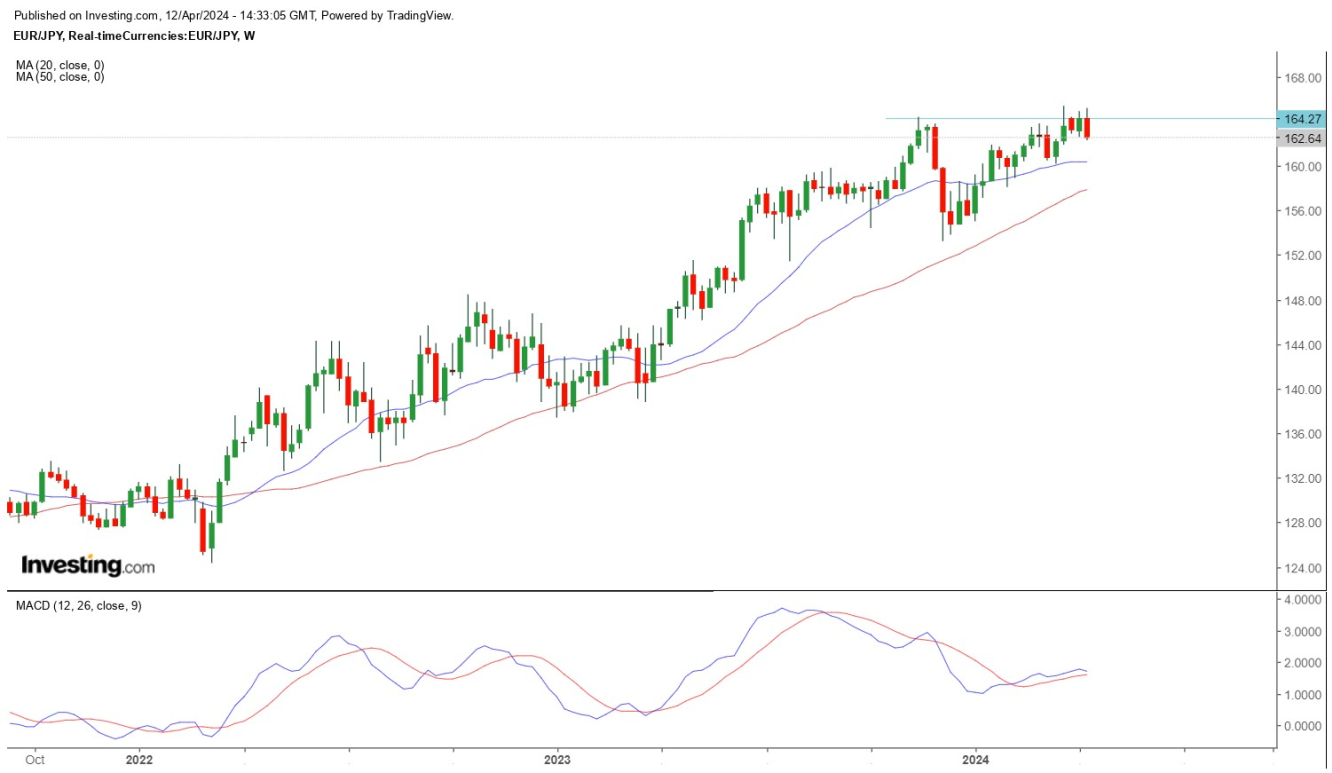Click the 144.00 price axis label

(1303, 345)
